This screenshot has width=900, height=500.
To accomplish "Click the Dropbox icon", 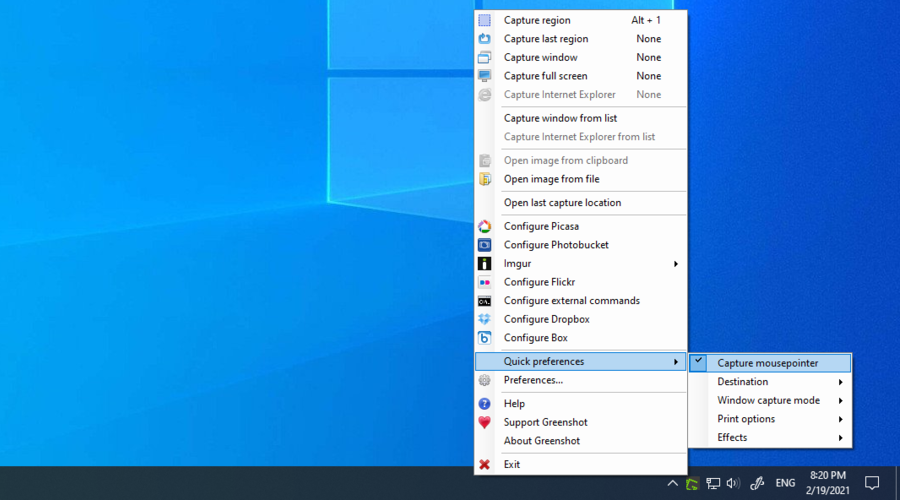I will (x=484, y=319).
